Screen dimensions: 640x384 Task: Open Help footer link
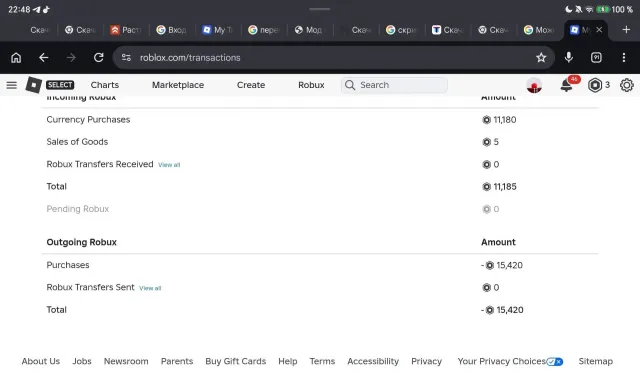point(288,361)
